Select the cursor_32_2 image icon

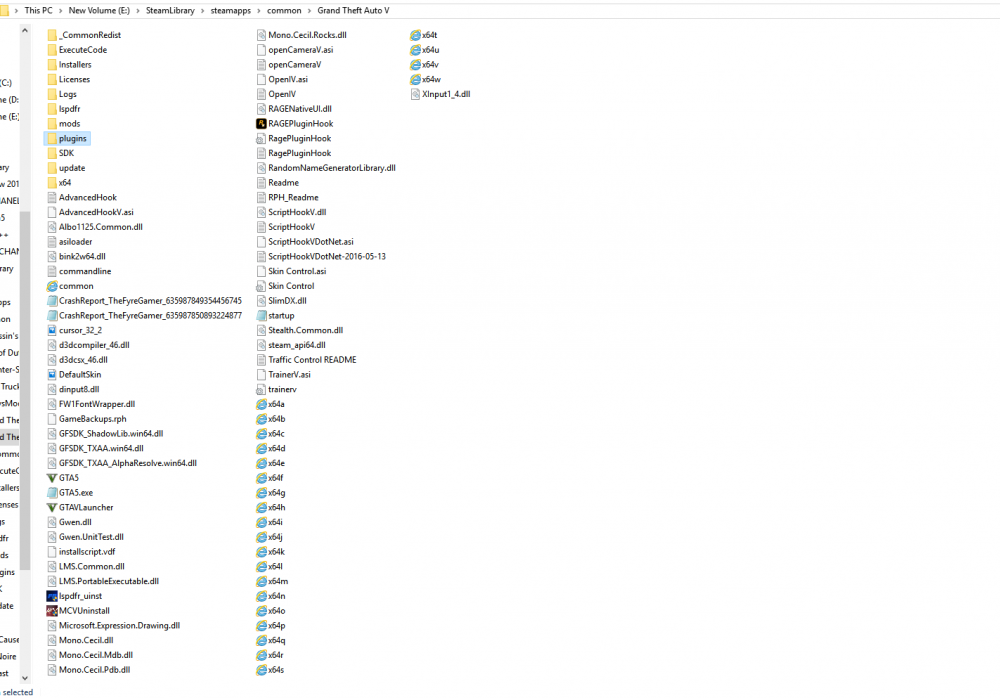pyautogui.click(x=52, y=330)
